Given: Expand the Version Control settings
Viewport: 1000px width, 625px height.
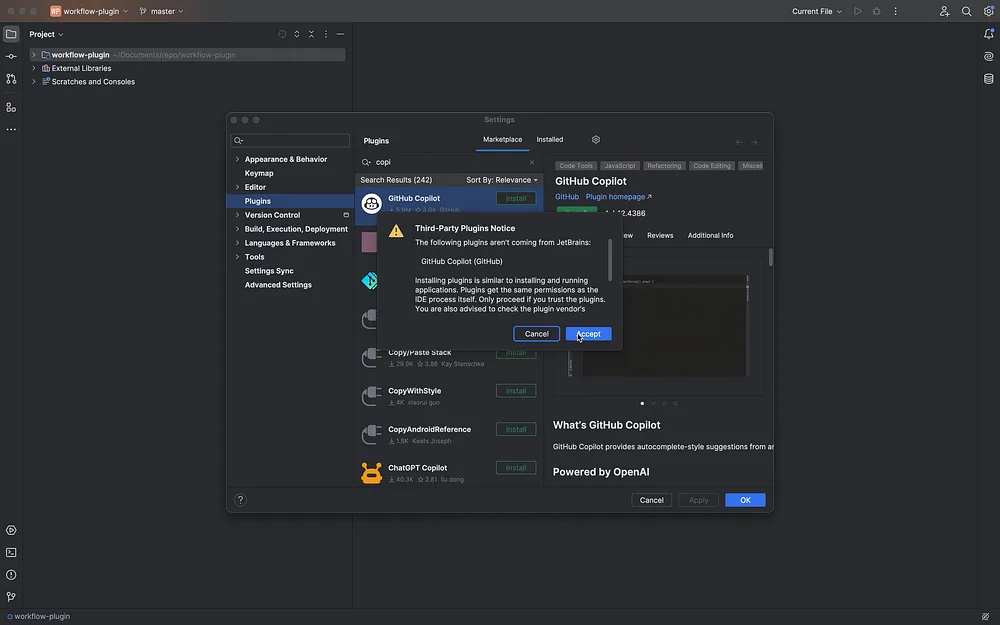Looking at the screenshot, I should 237,215.
